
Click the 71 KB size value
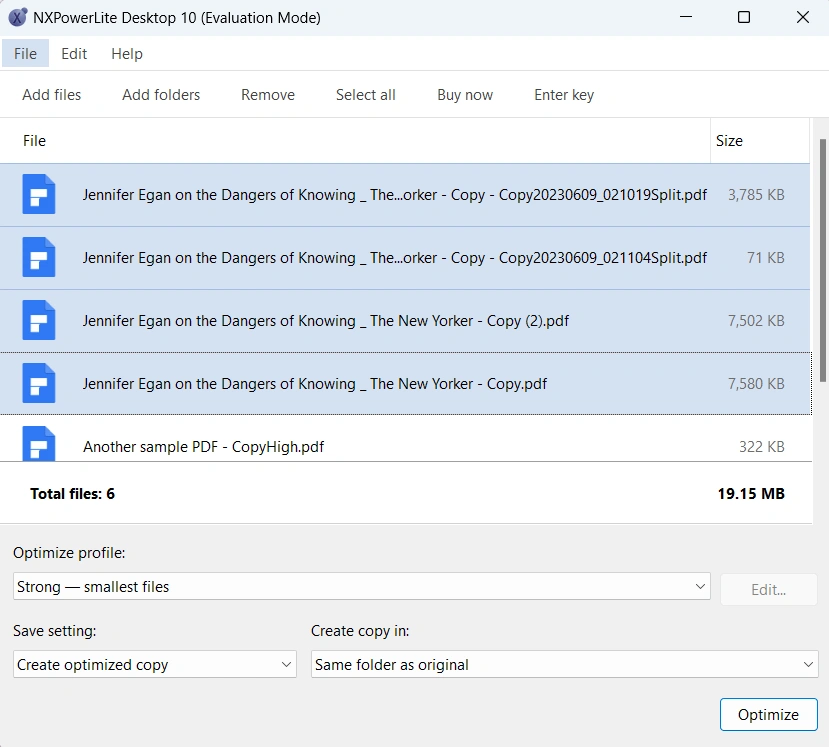click(766, 257)
